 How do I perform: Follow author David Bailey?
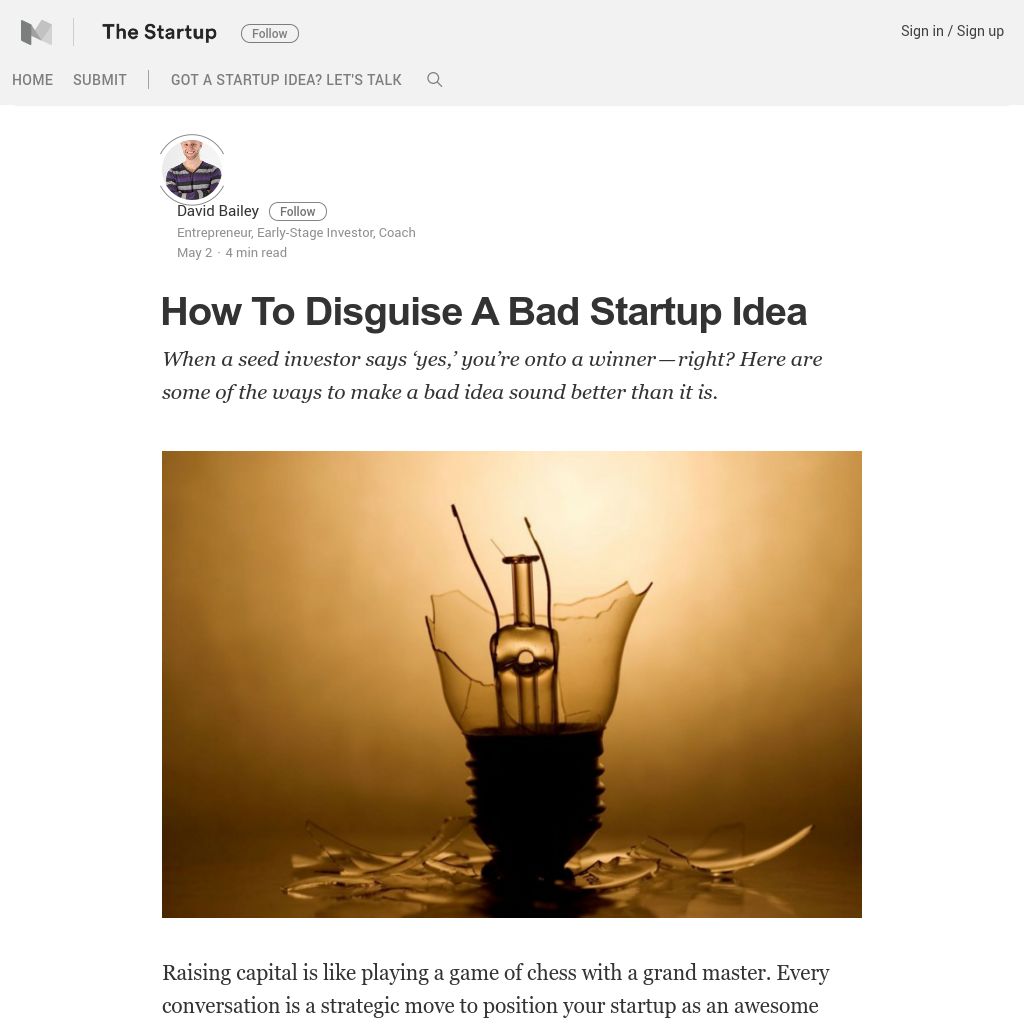click(x=298, y=212)
